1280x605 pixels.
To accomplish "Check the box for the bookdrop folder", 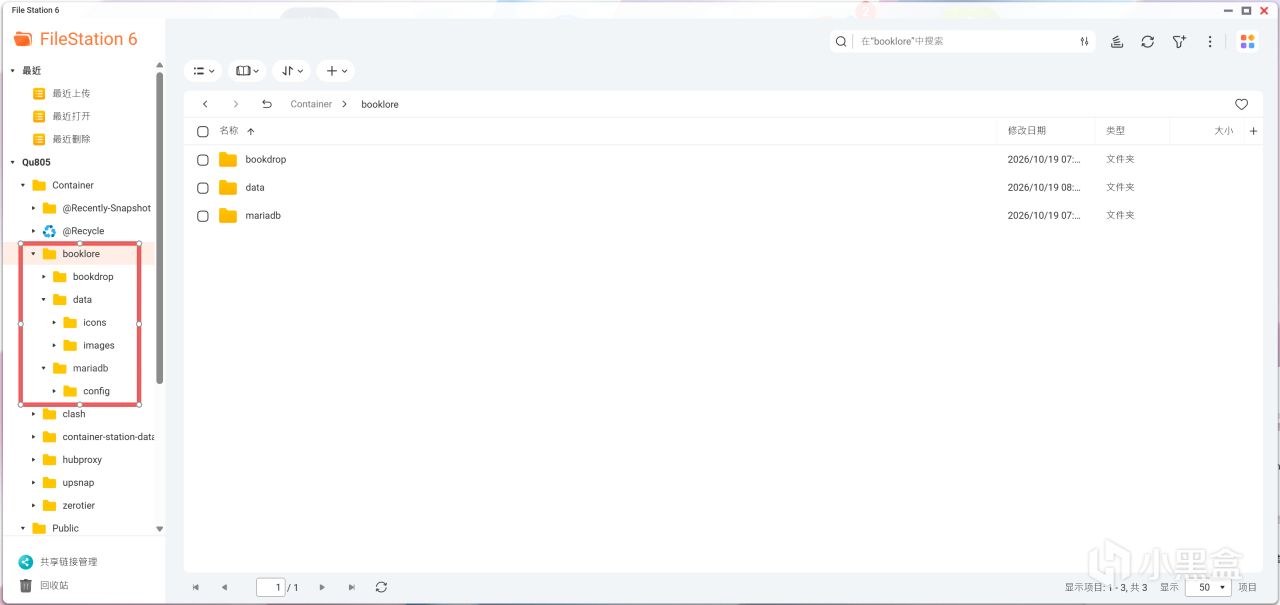I will tap(203, 160).
